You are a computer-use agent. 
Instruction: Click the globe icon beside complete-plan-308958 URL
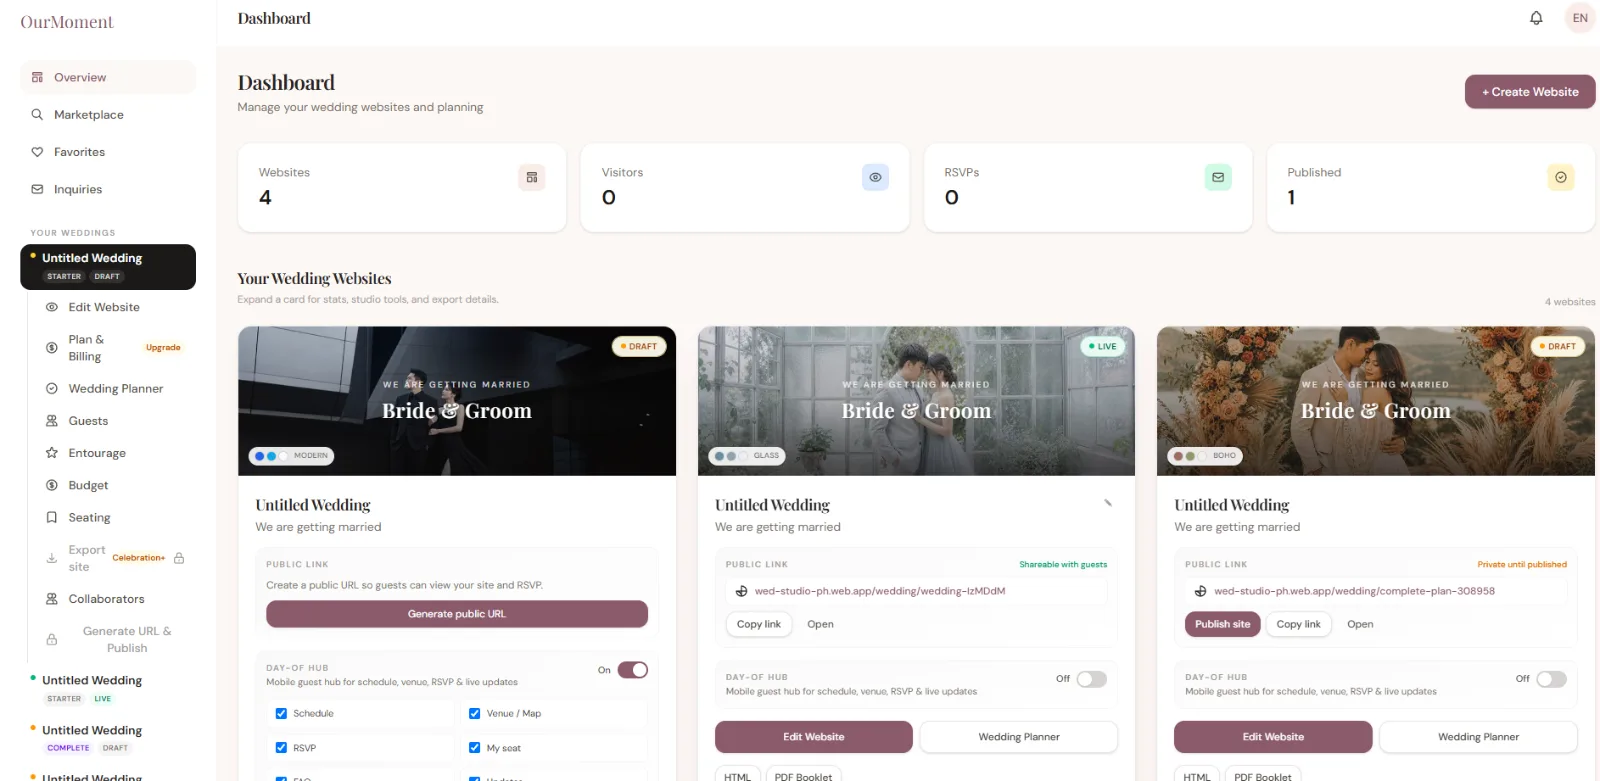(1201, 591)
